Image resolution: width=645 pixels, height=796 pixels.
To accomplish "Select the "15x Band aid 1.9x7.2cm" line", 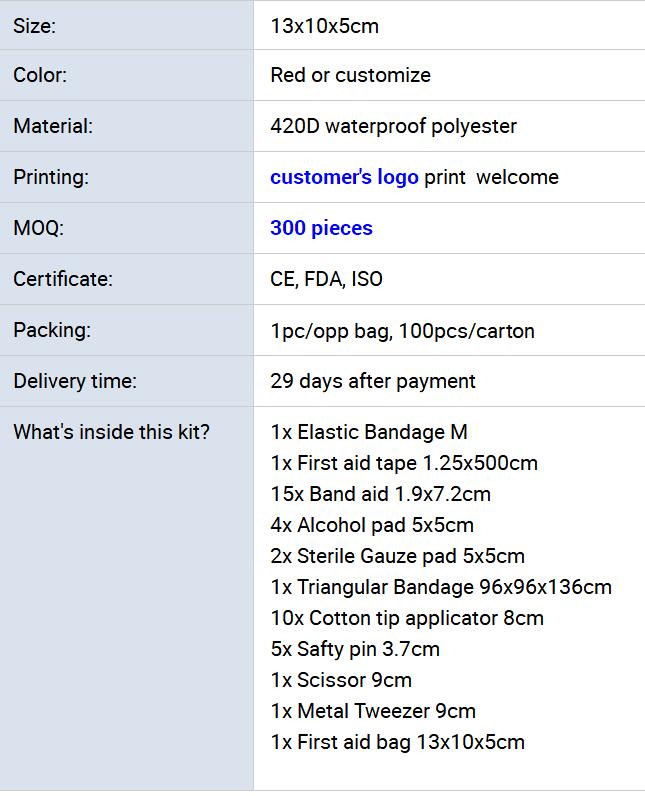I will pos(380,494).
